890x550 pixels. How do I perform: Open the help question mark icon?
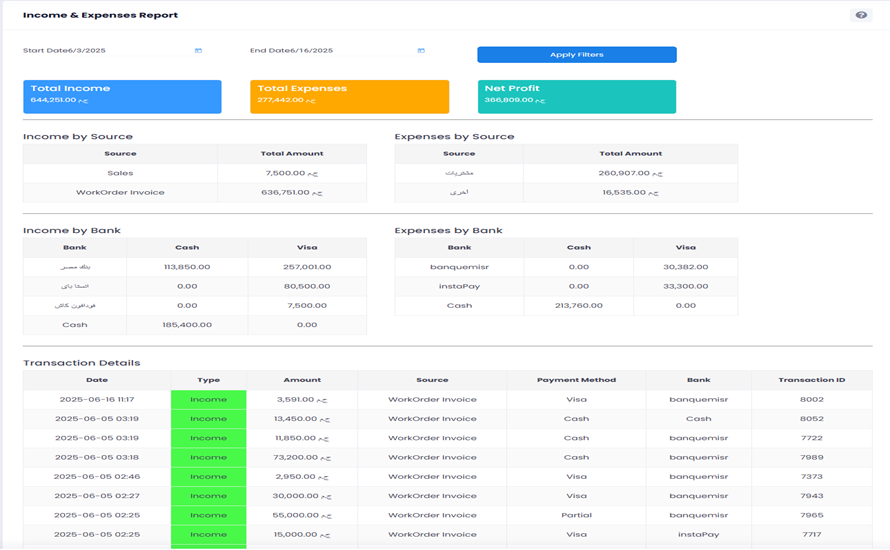[861, 15]
